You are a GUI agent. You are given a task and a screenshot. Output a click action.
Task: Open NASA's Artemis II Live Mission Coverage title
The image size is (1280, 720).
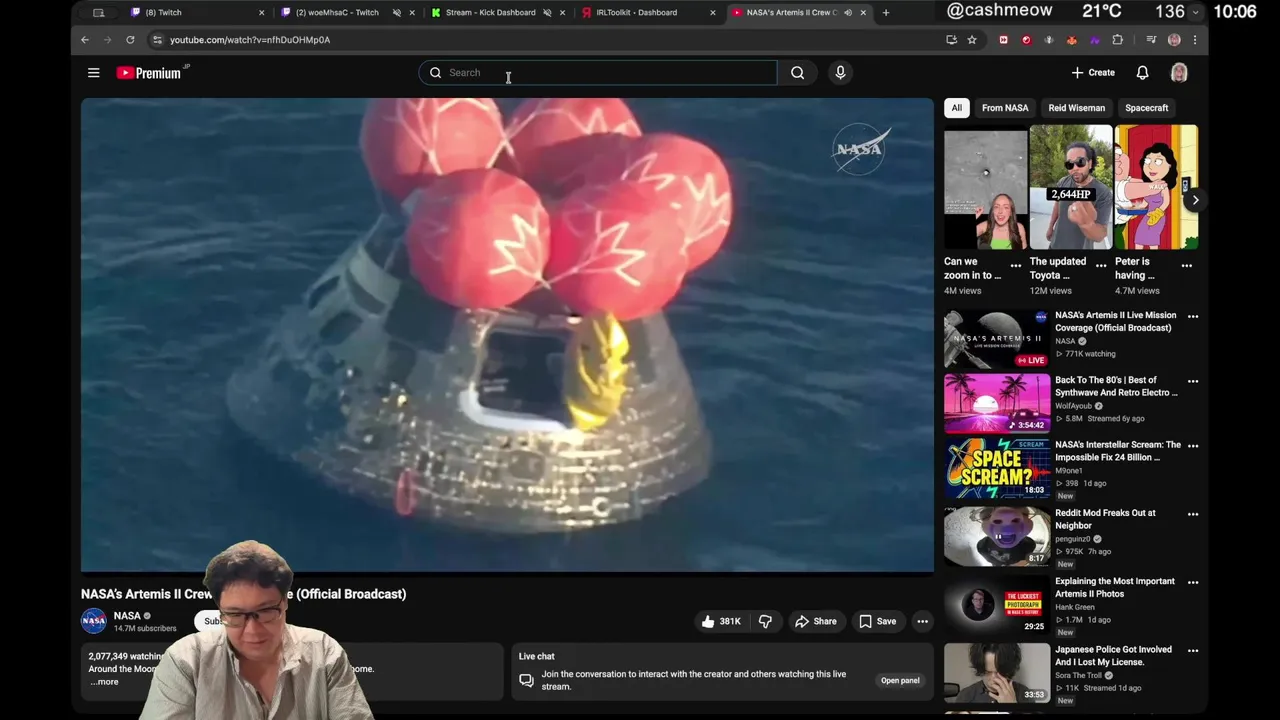[1116, 321]
